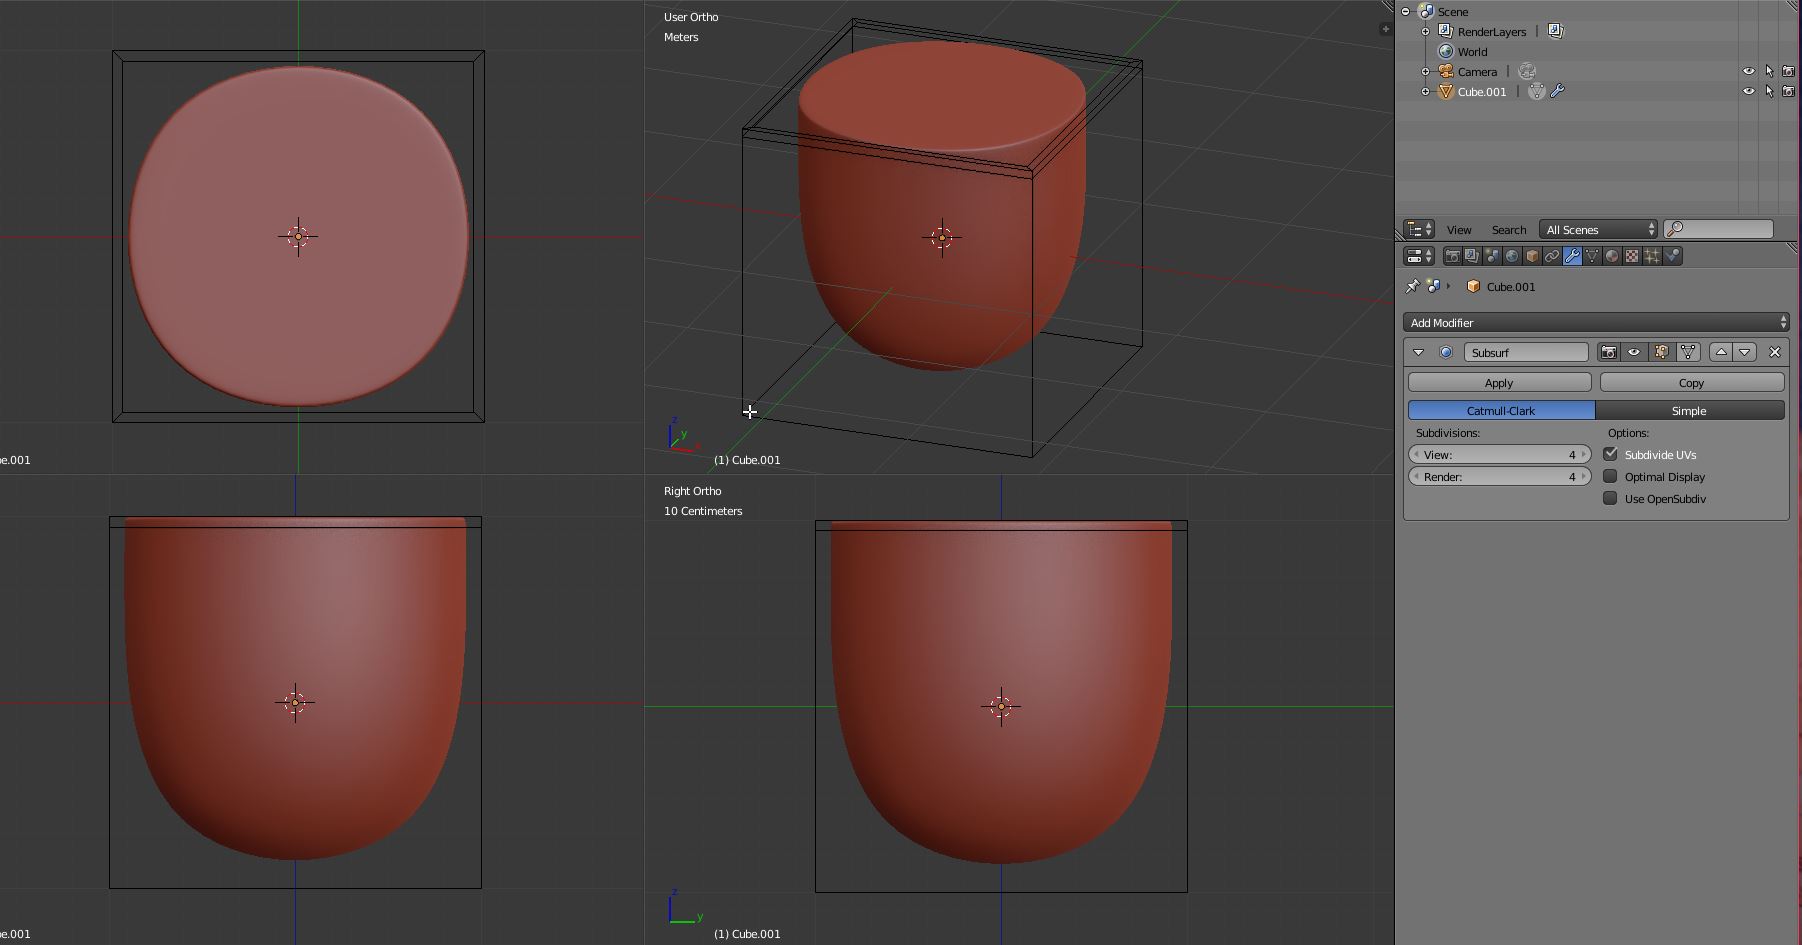
Task: Click the Subsurf modifier type icon
Action: click(x=1446, y=353)
